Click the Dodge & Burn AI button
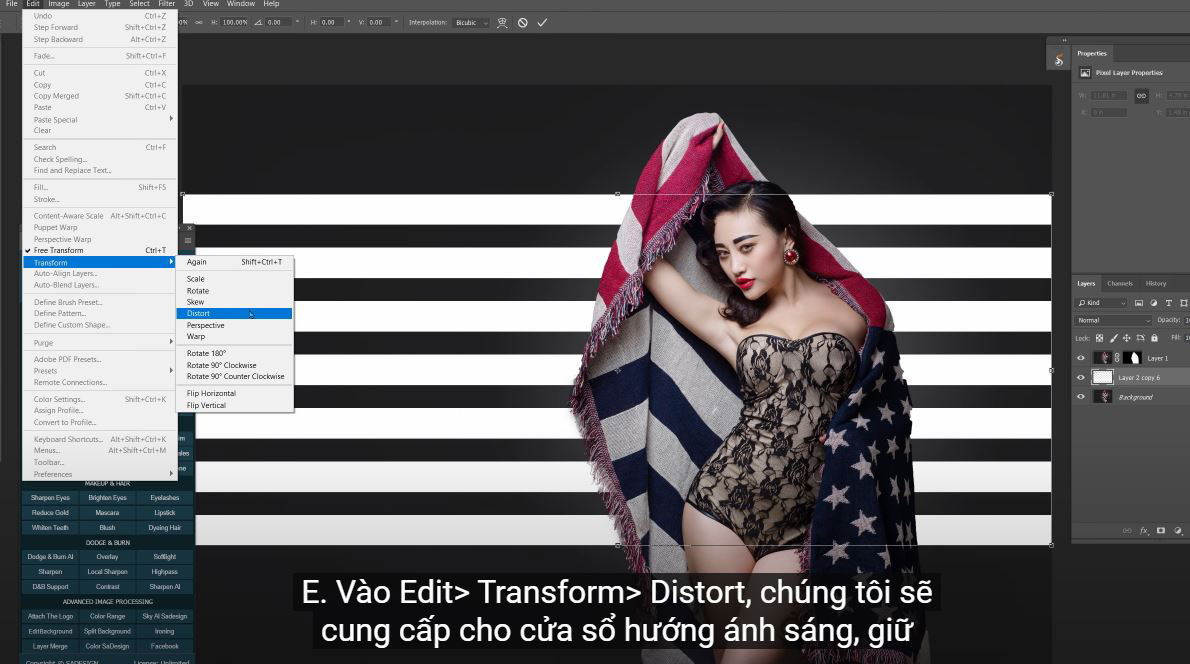This screenshot has width=1190, height=664. pos(50,557)
